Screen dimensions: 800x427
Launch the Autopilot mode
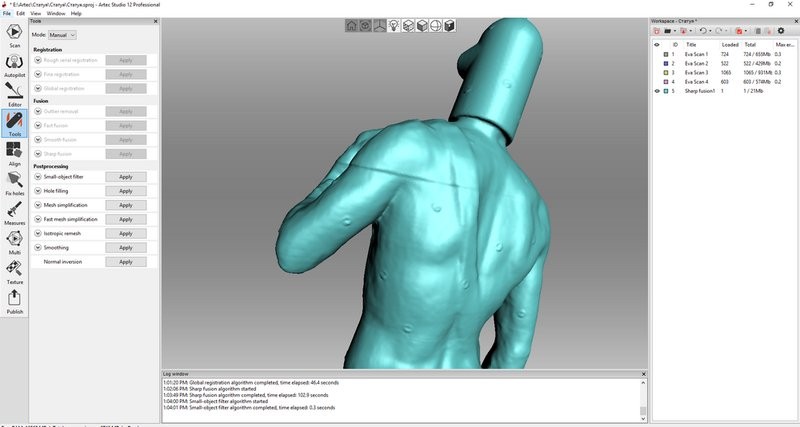(14, 63)
